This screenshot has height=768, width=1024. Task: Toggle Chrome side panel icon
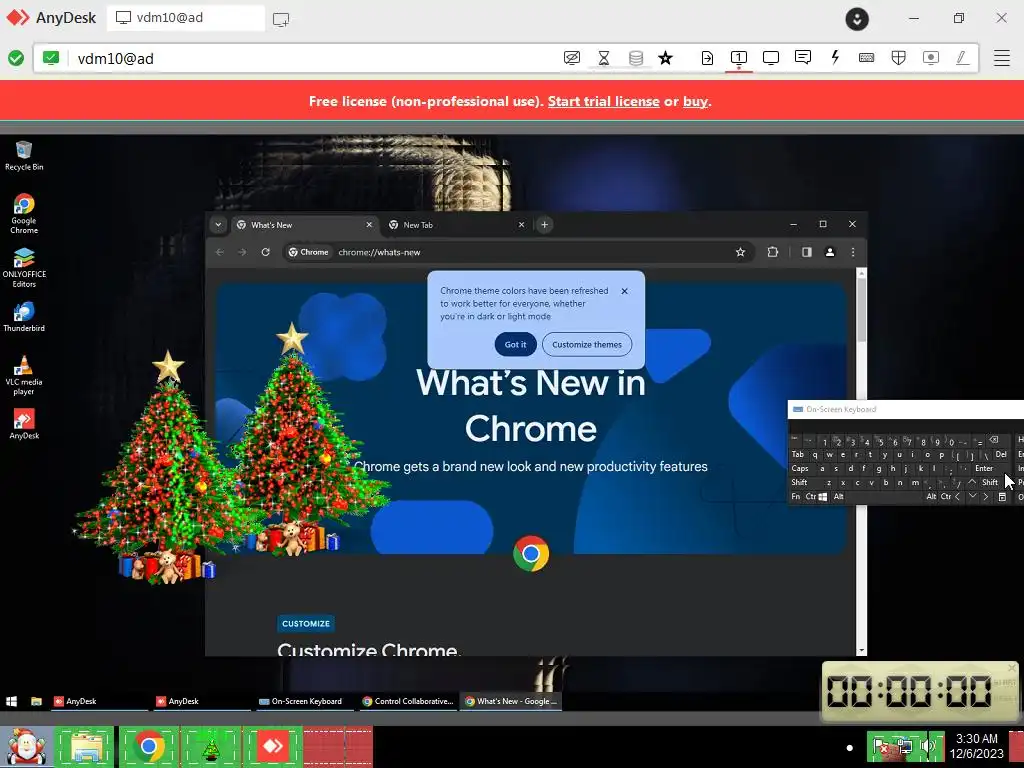coord(807,252)
